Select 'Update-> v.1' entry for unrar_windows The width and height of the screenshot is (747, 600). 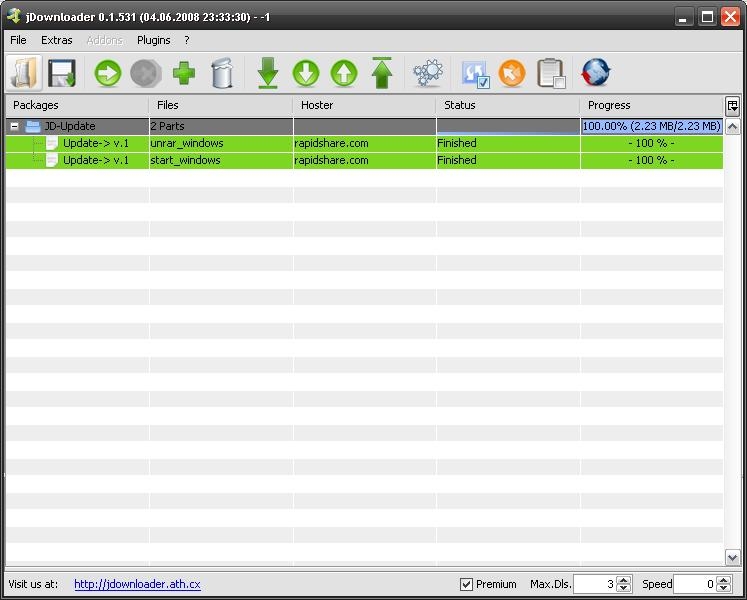pos(96,143)
